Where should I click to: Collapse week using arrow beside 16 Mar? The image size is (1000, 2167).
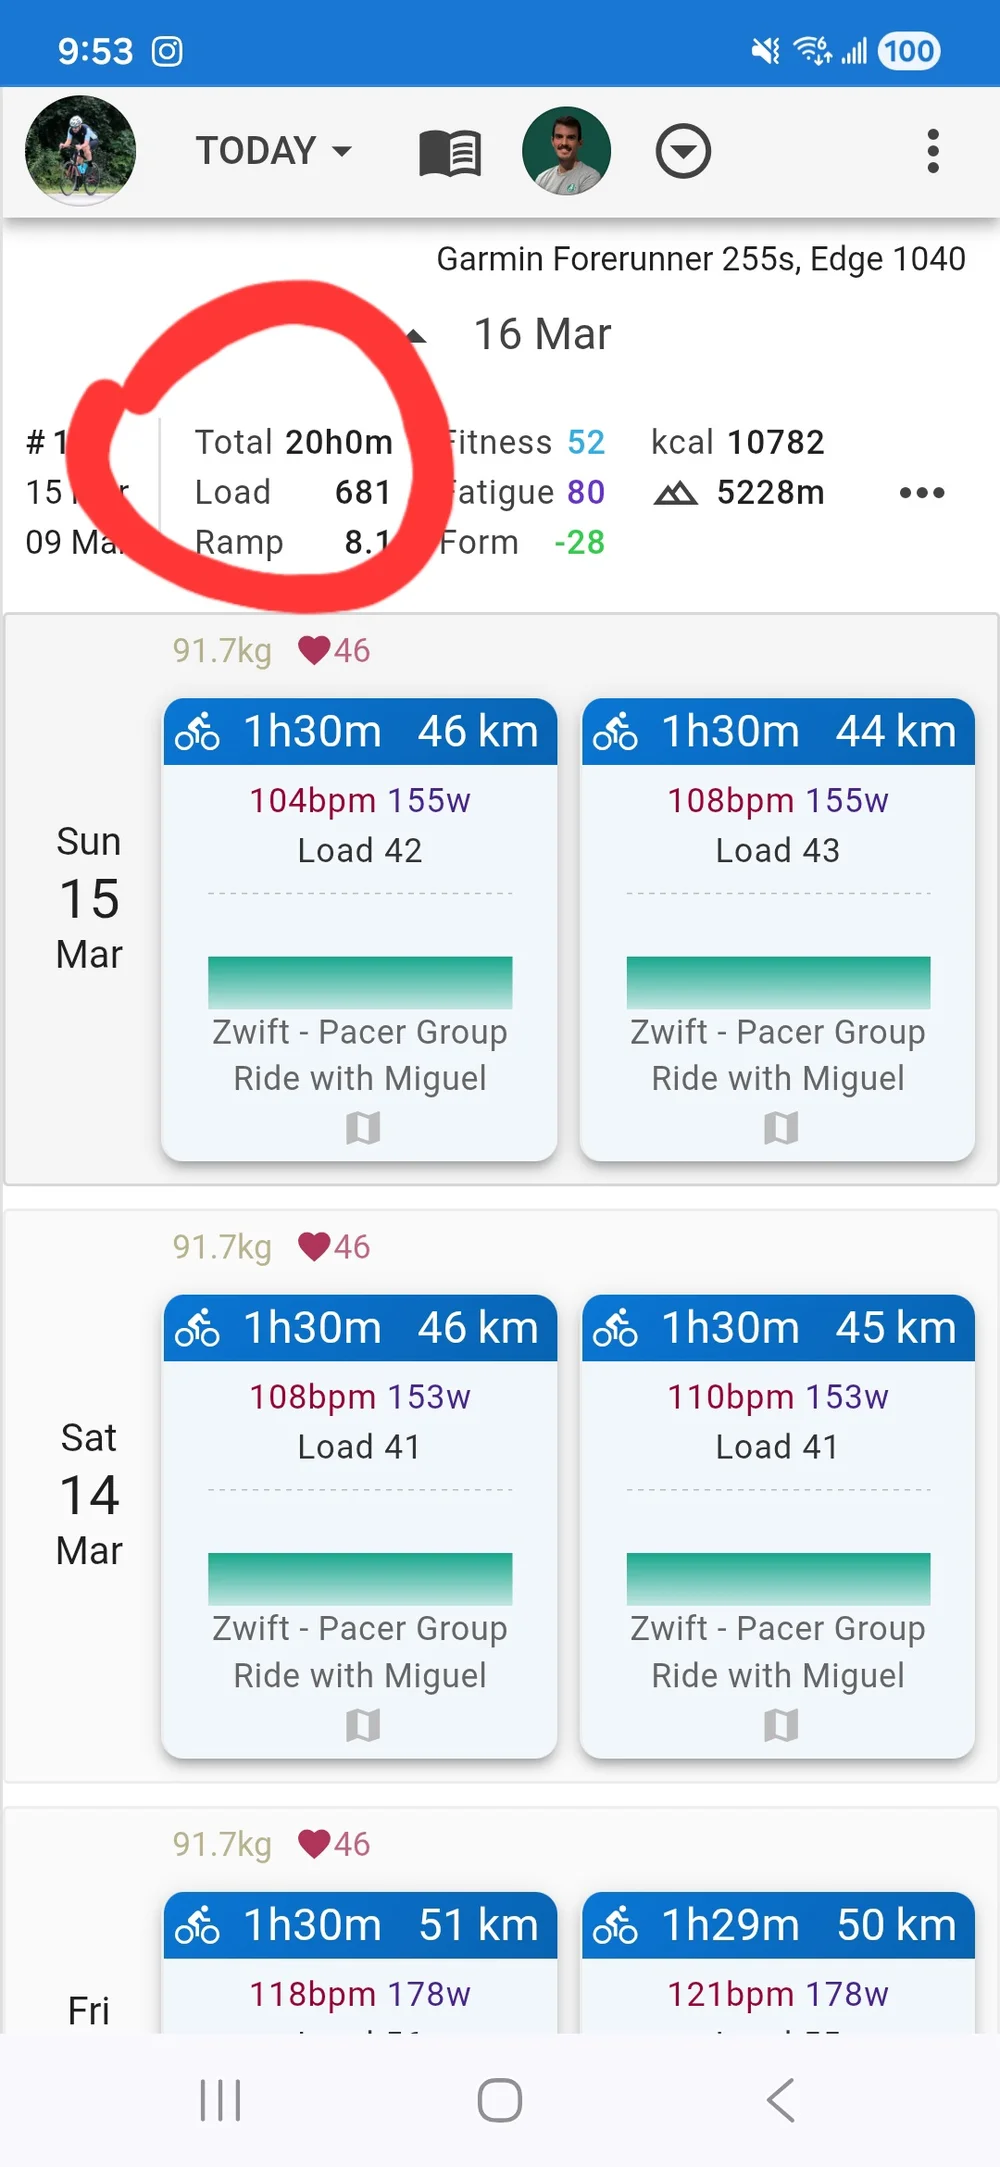[417, 337]
